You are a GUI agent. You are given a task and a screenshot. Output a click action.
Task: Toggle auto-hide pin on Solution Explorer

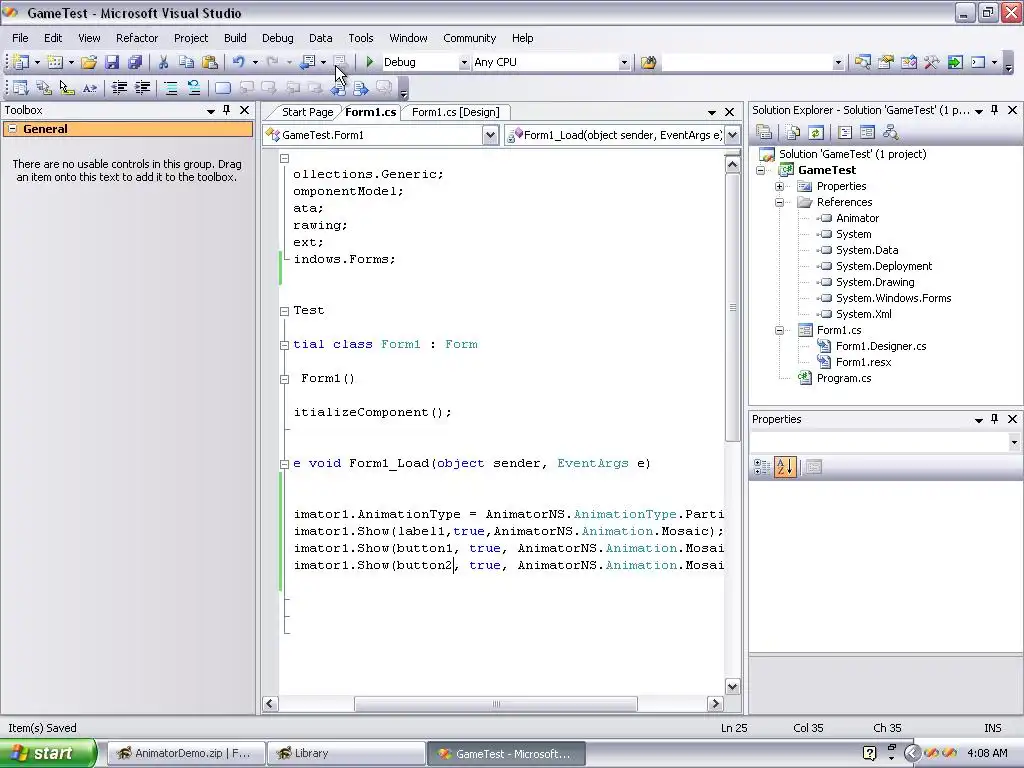(995, 110)
